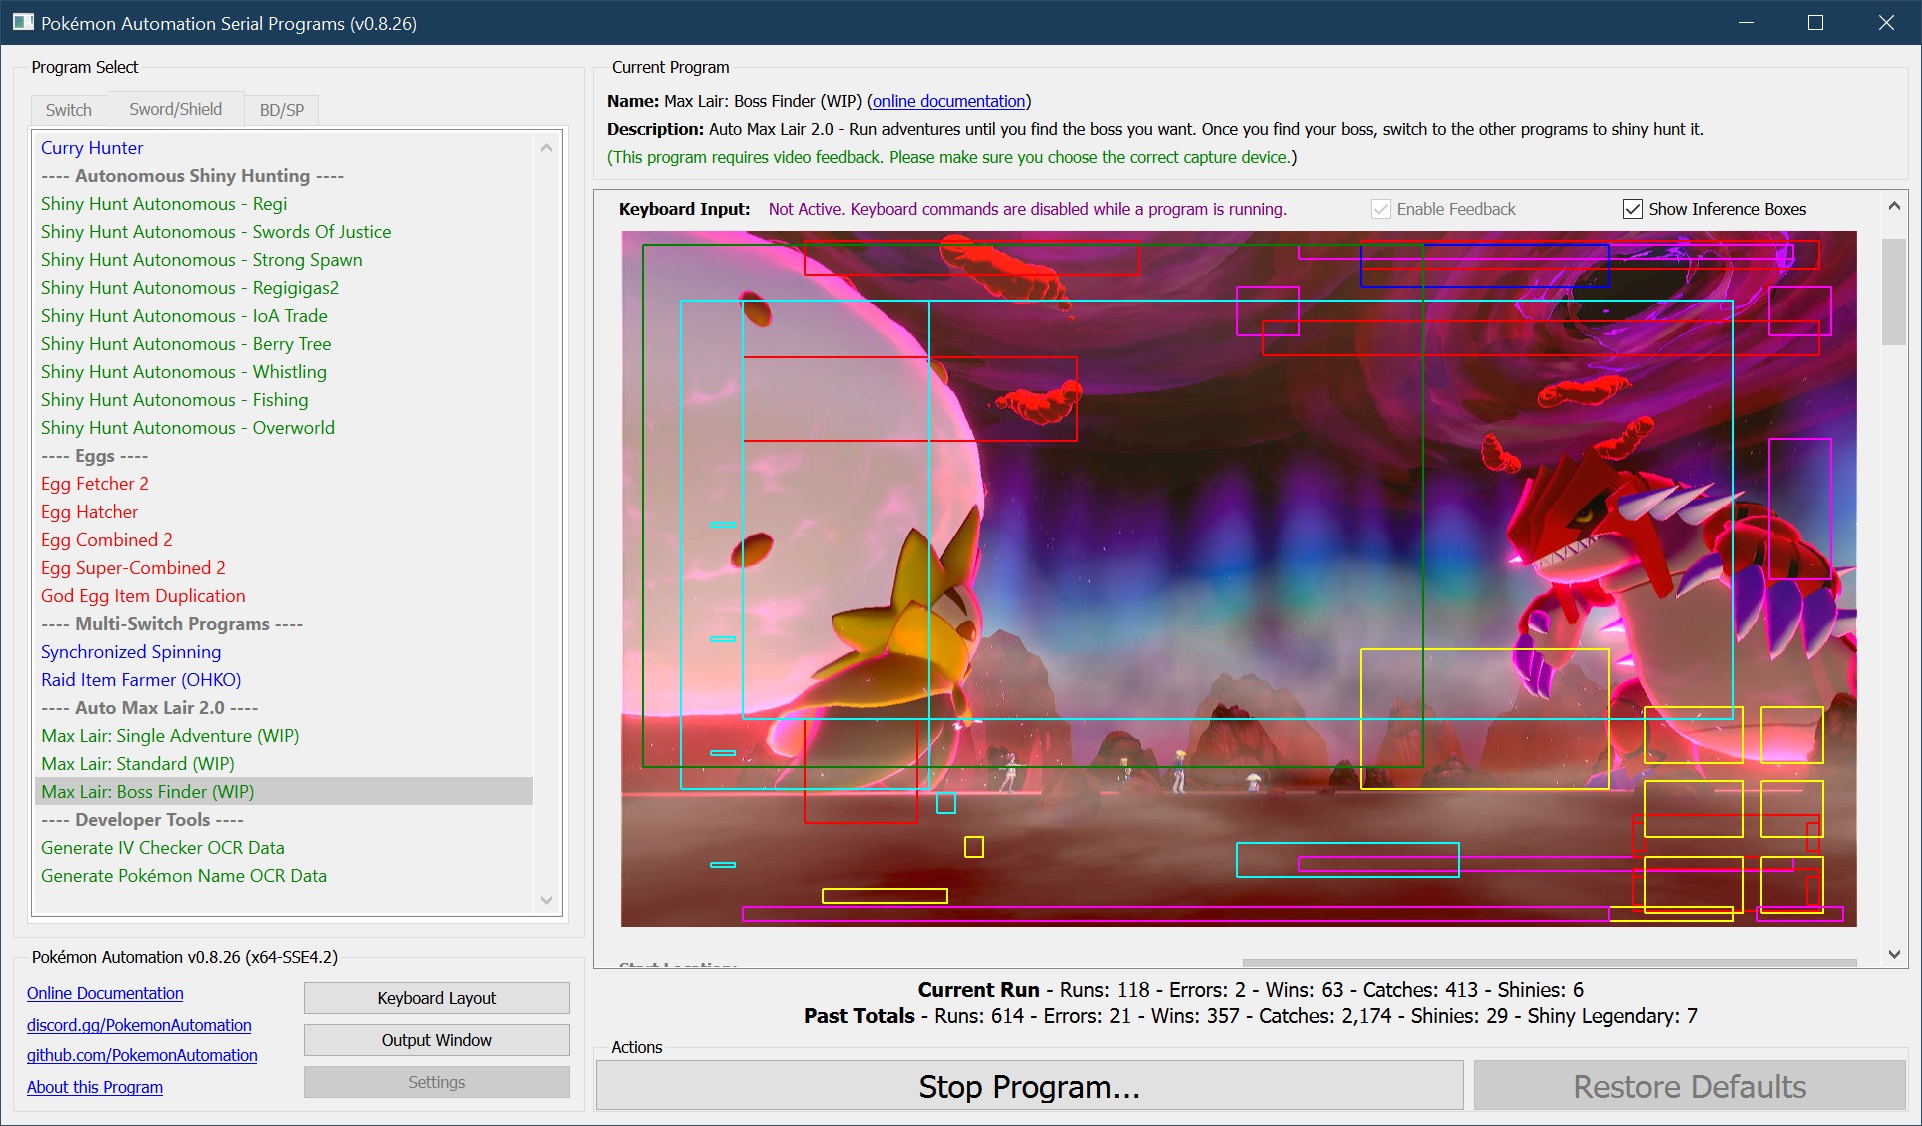Visit github.com/PokemonAutomation link

coord(142,1055)
